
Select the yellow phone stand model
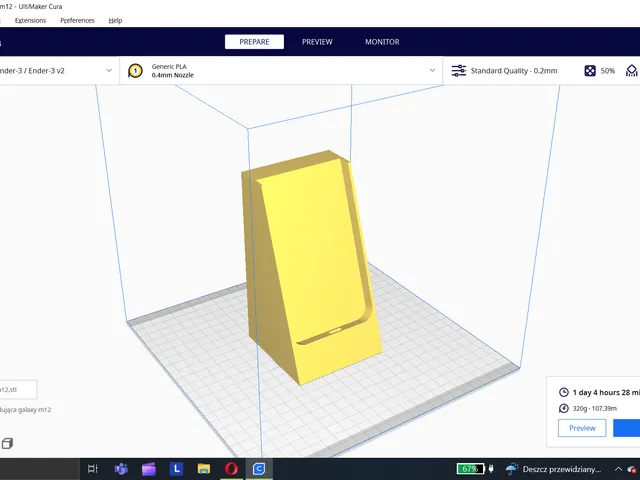[x=312, y=265]
